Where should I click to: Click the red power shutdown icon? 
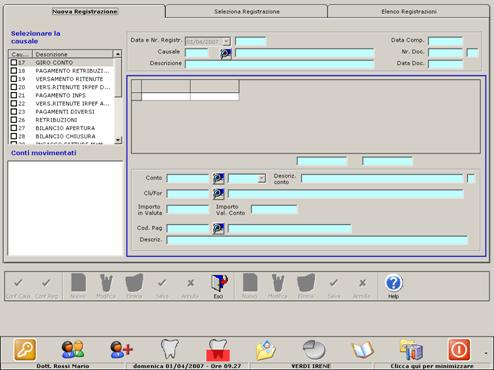pos(459,349)
